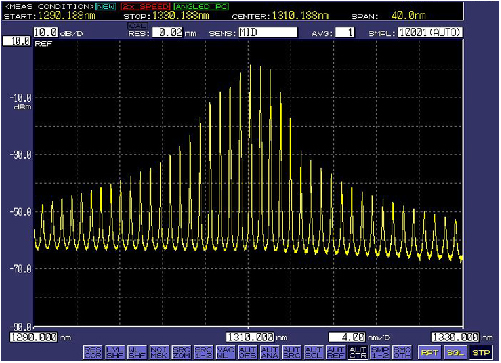
Task: Toggle the AUT SCL auto scale indicator
Action: [314, 352]
